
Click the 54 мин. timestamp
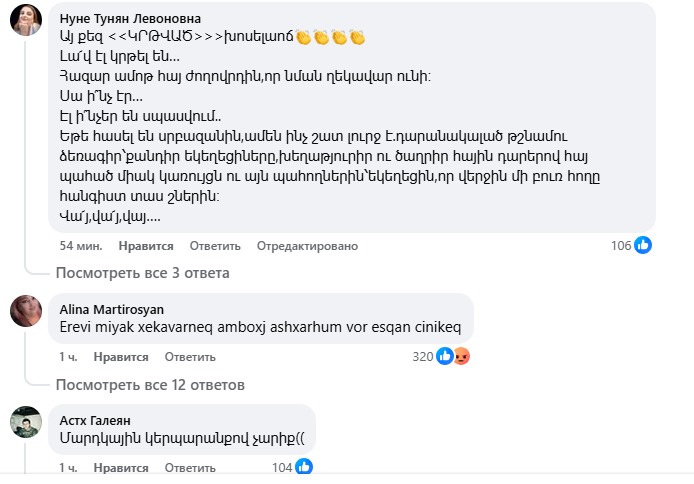tap(82, 246)
